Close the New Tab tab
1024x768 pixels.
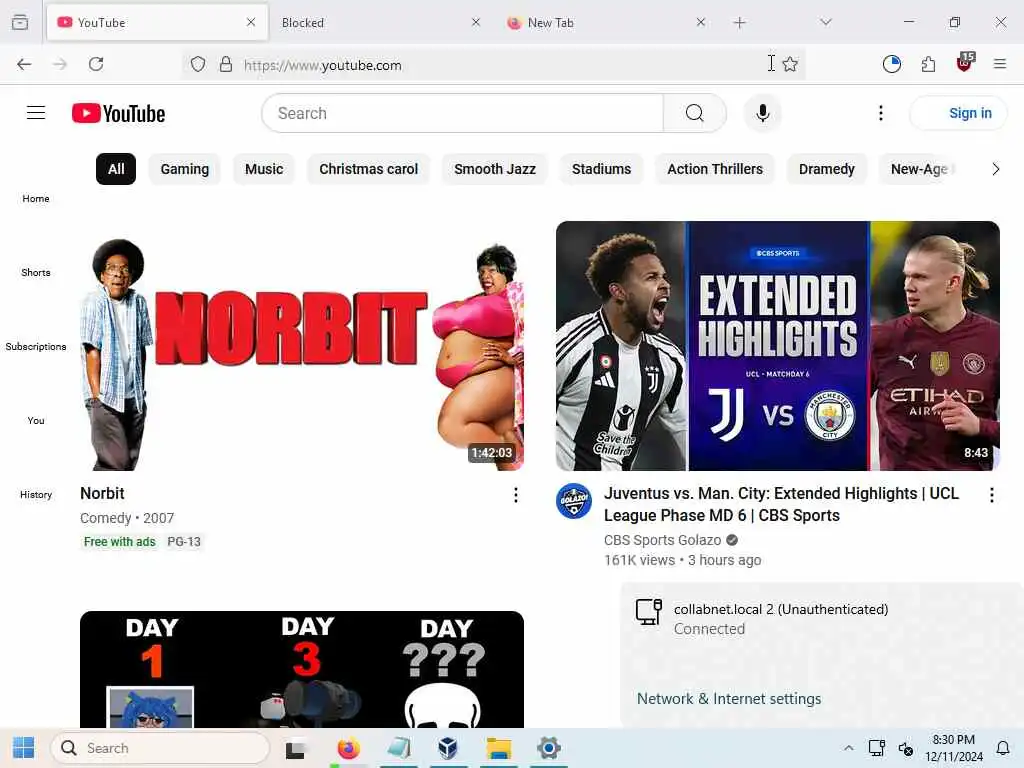click(x=701, y=22)
